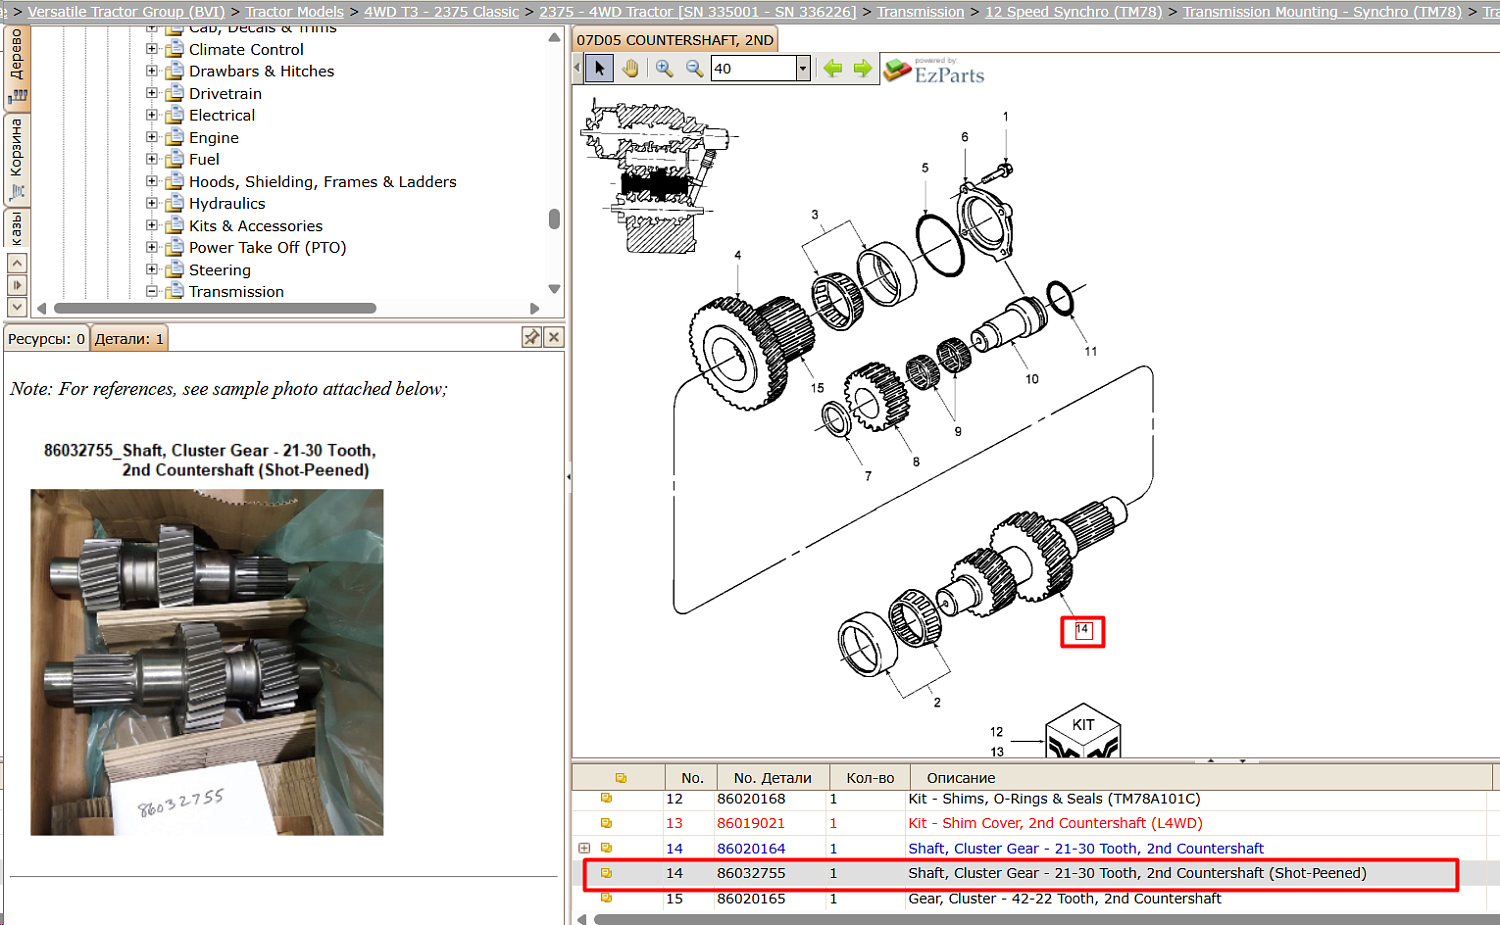Click the tree horizontal scrollbar

[x=215, y=308]
